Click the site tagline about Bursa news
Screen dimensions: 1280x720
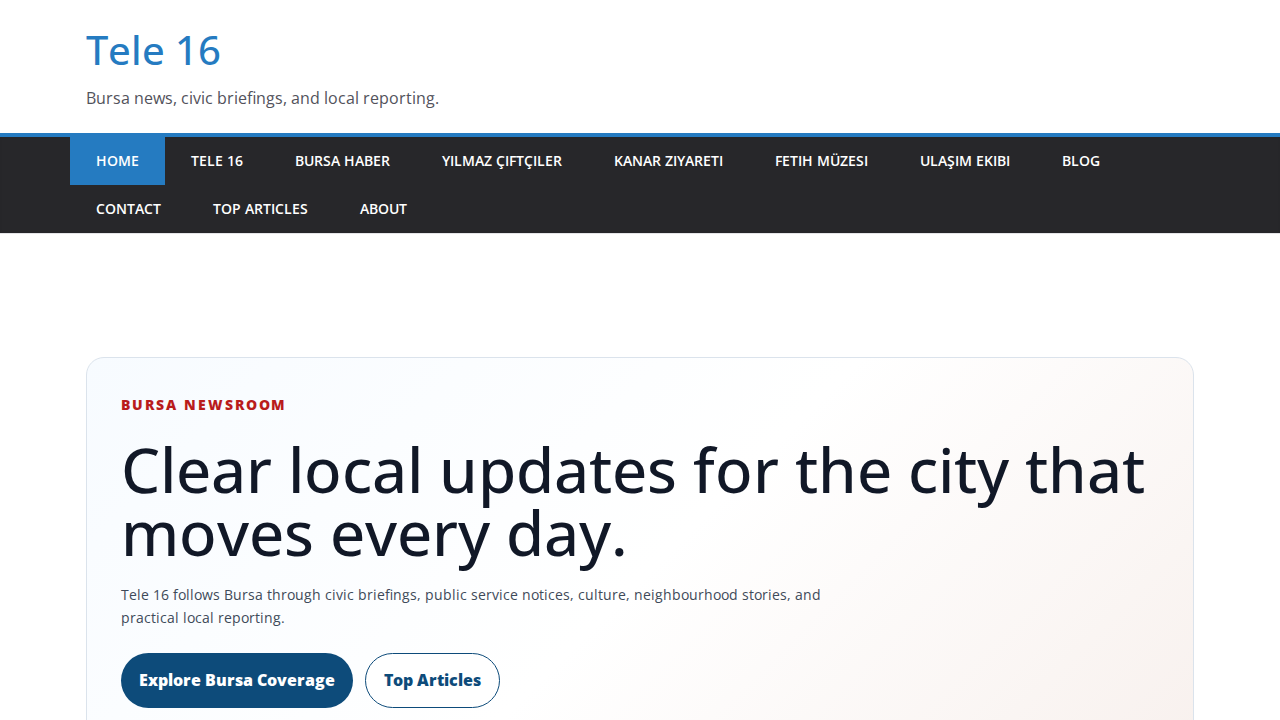tap(262, 98)
